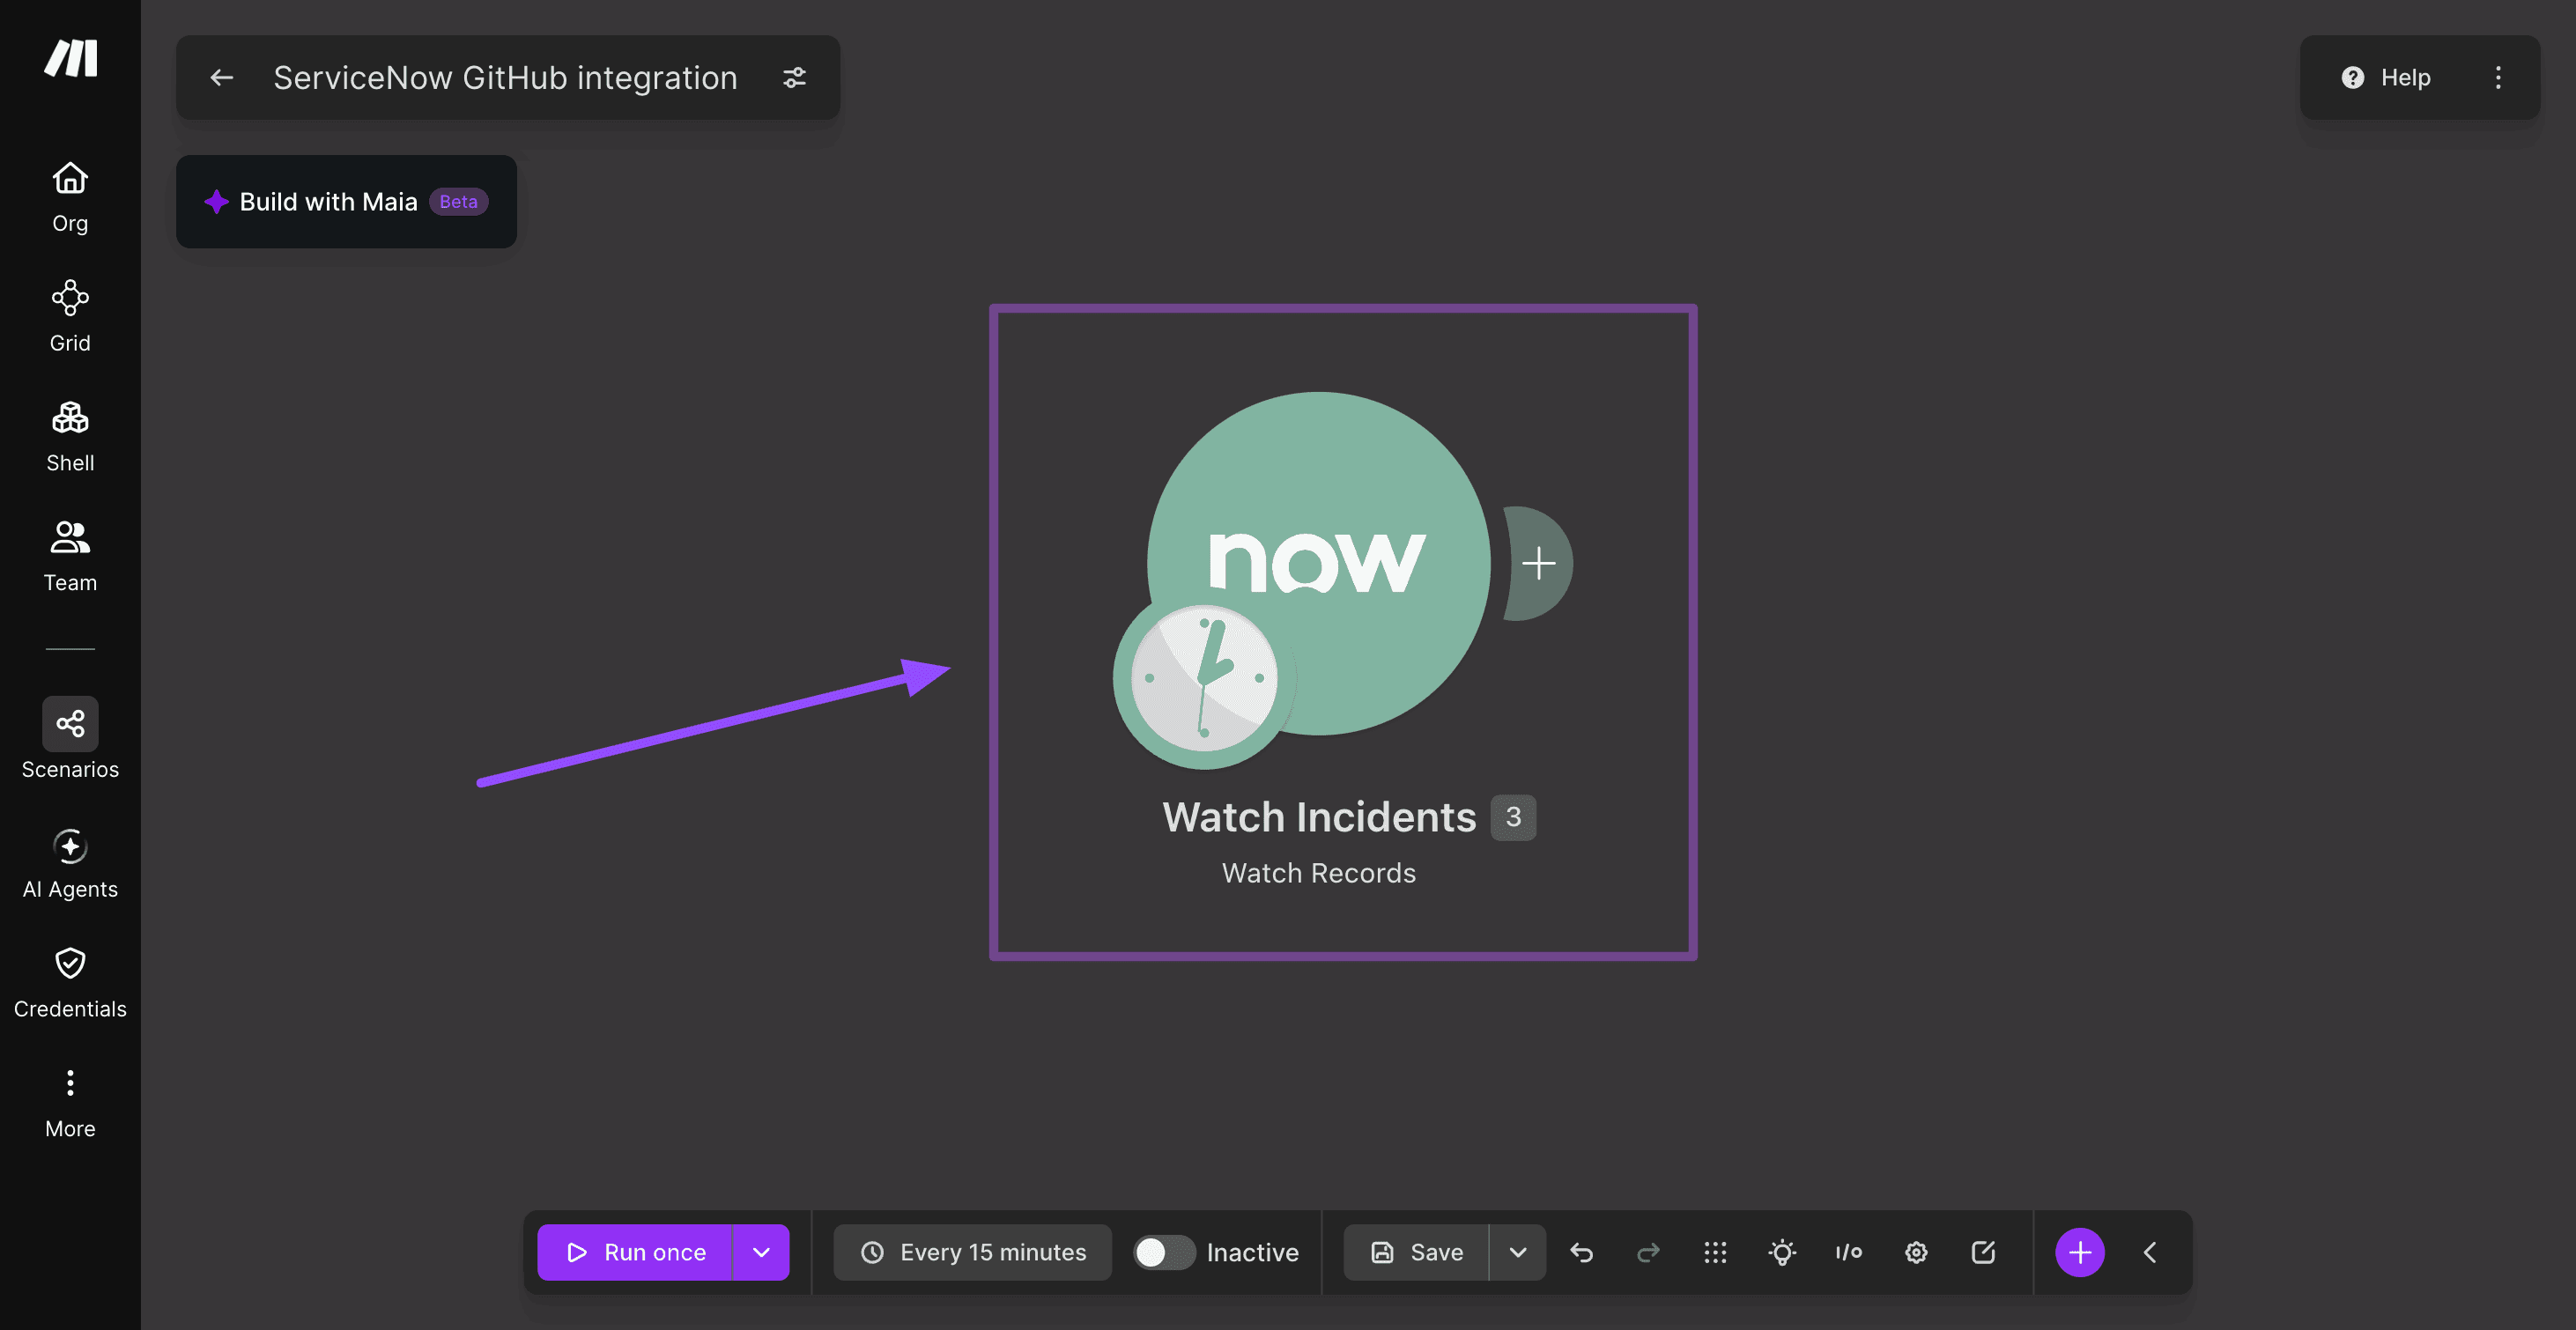Click Build with Maia button
The width and height of the screenshot is (2576, 1330).
[x=346, y=201]
